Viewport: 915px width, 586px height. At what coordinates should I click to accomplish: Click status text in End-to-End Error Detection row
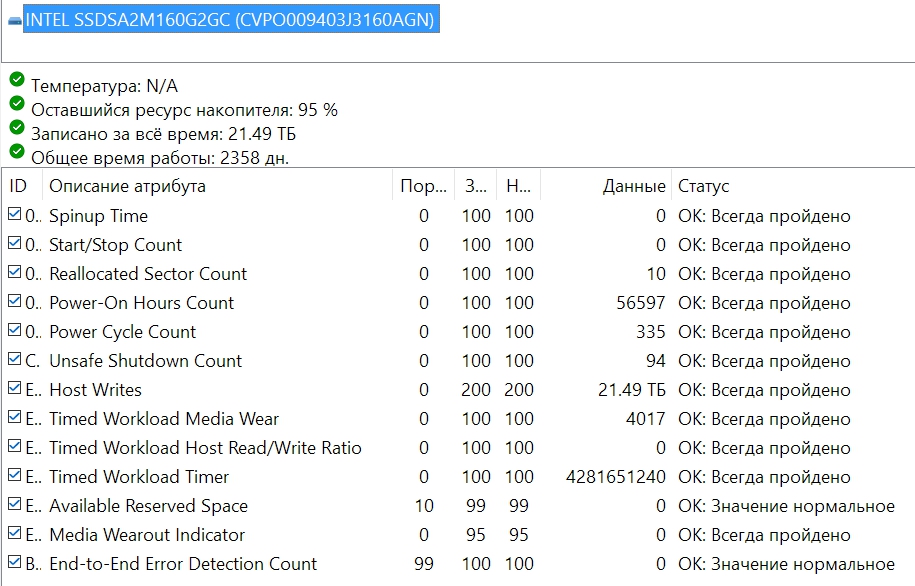pyautogui.click(x=786, y=564)
